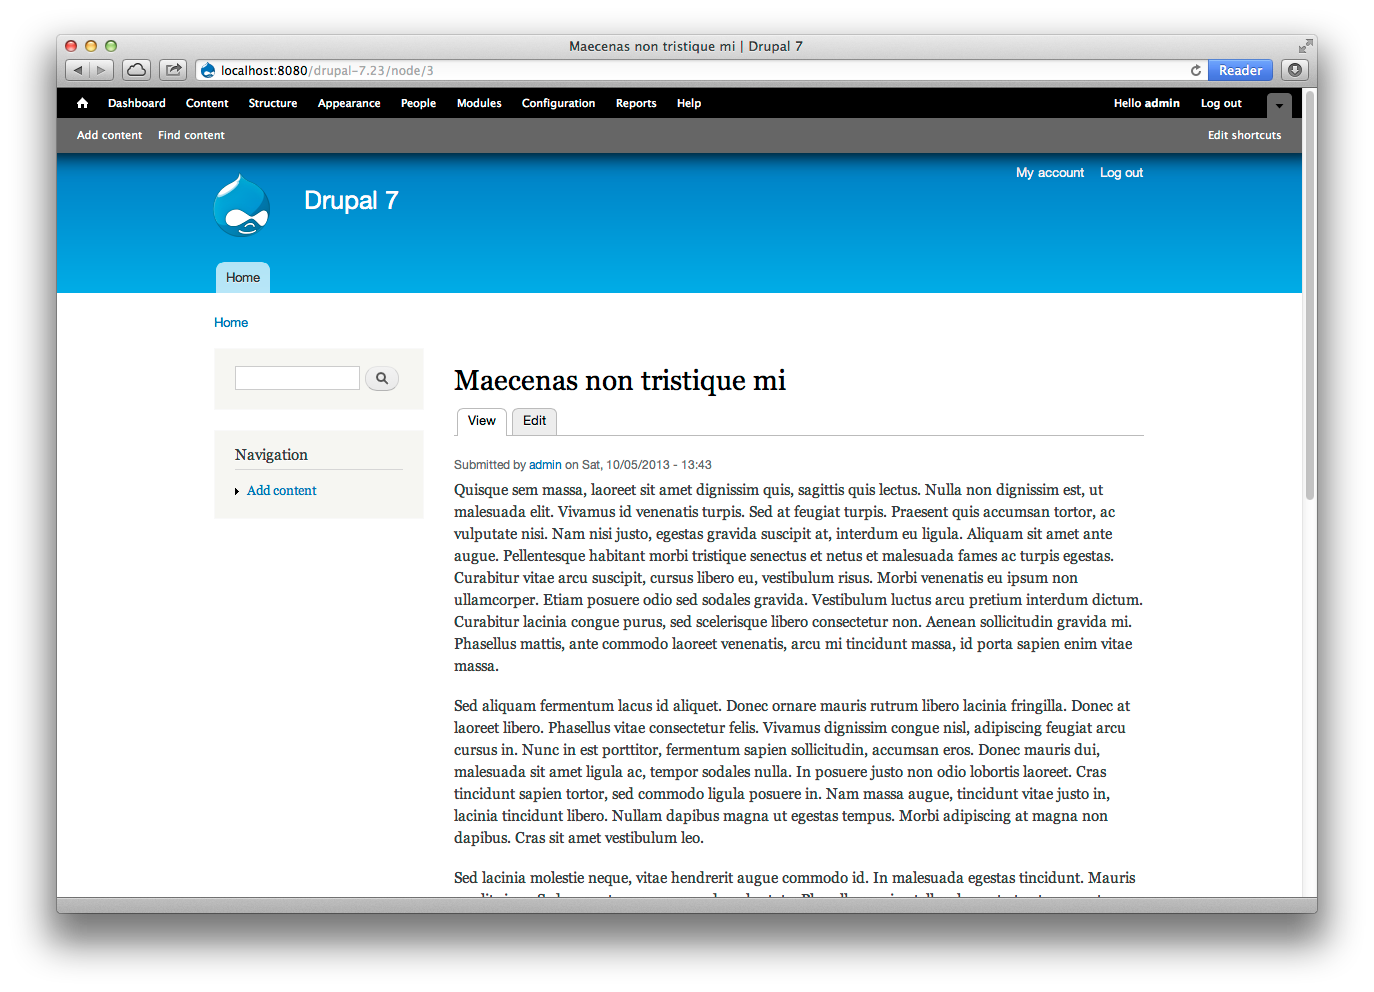Image resolution: width=1374 pixels, height=992 pixels.
Task: Click the page's vertical scrollbar thumb
Action: tap(1309, 300)
